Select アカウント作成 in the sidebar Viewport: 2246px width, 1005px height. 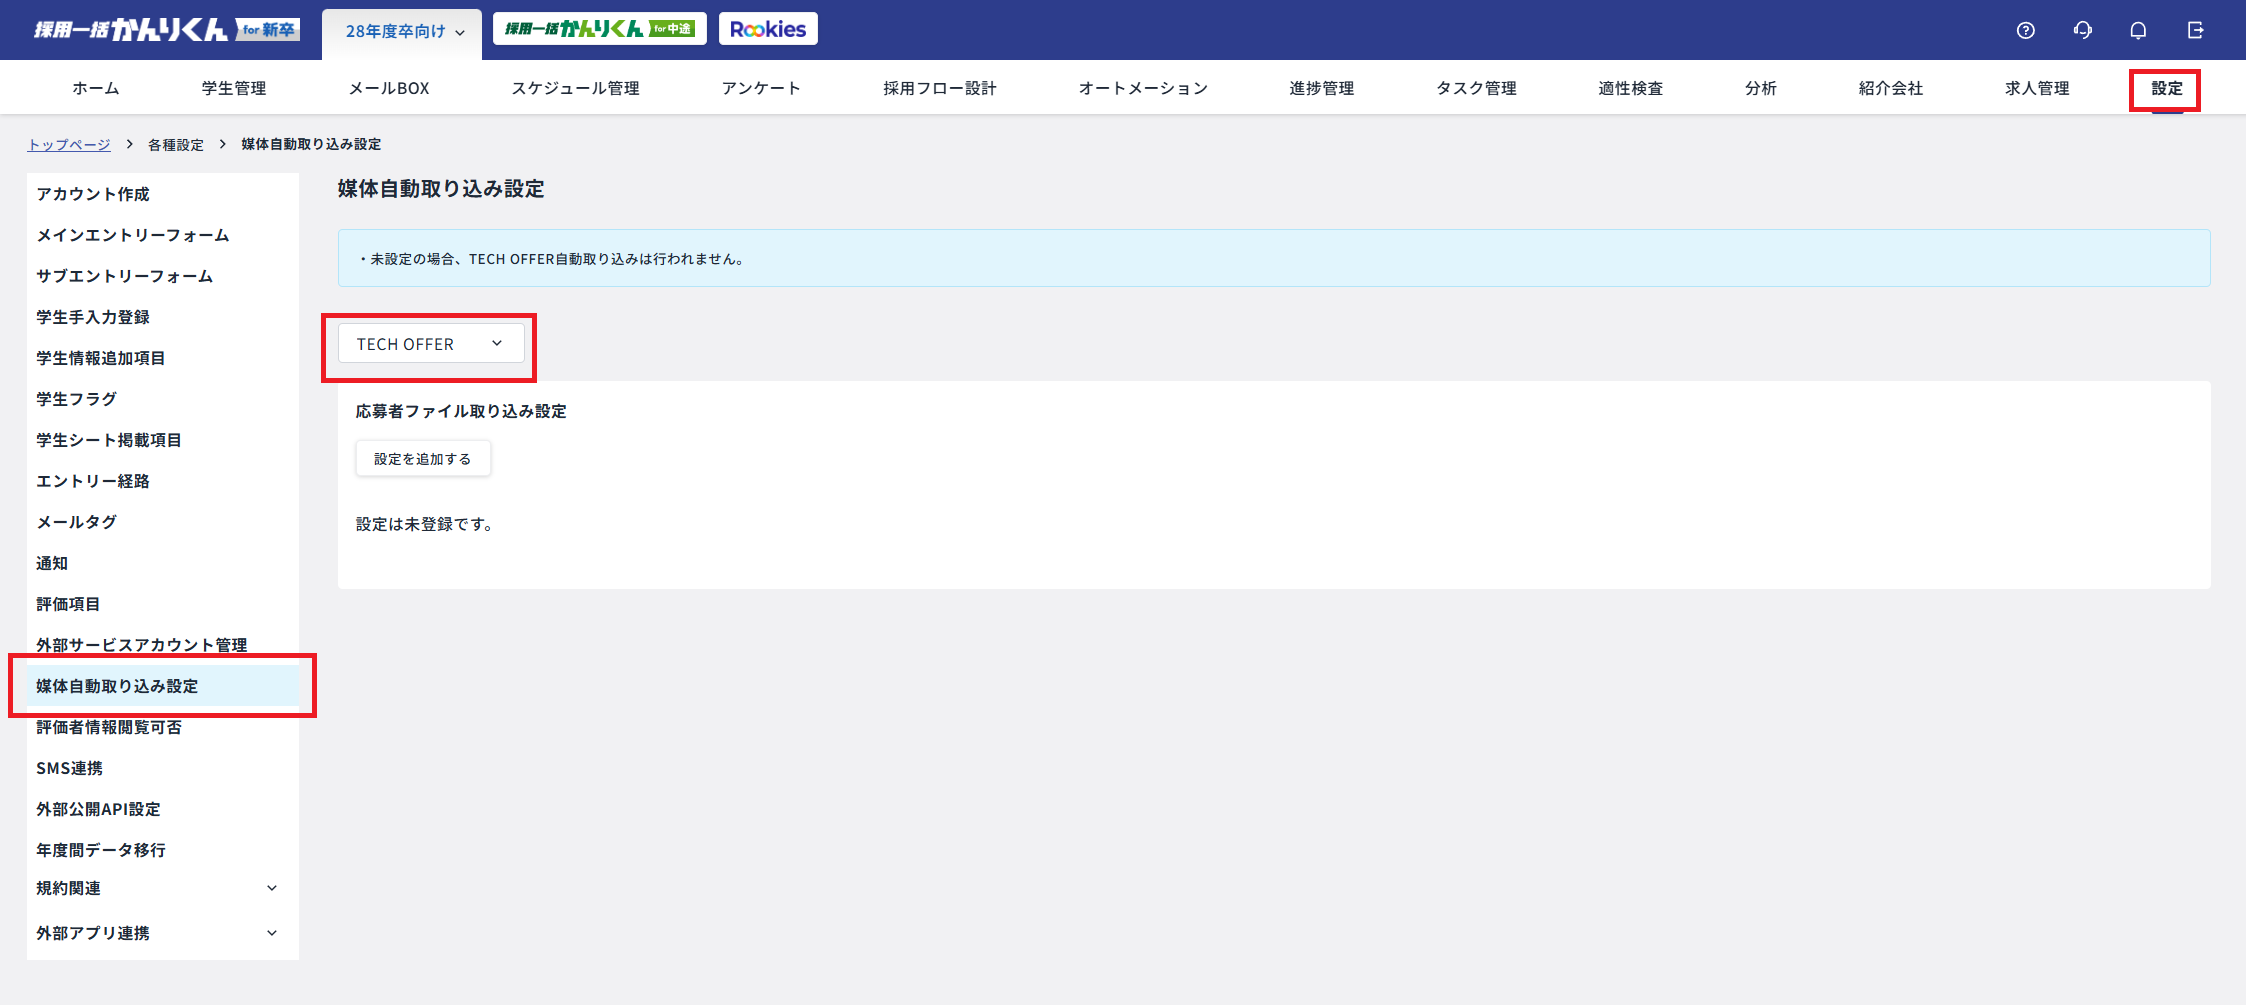92,194
